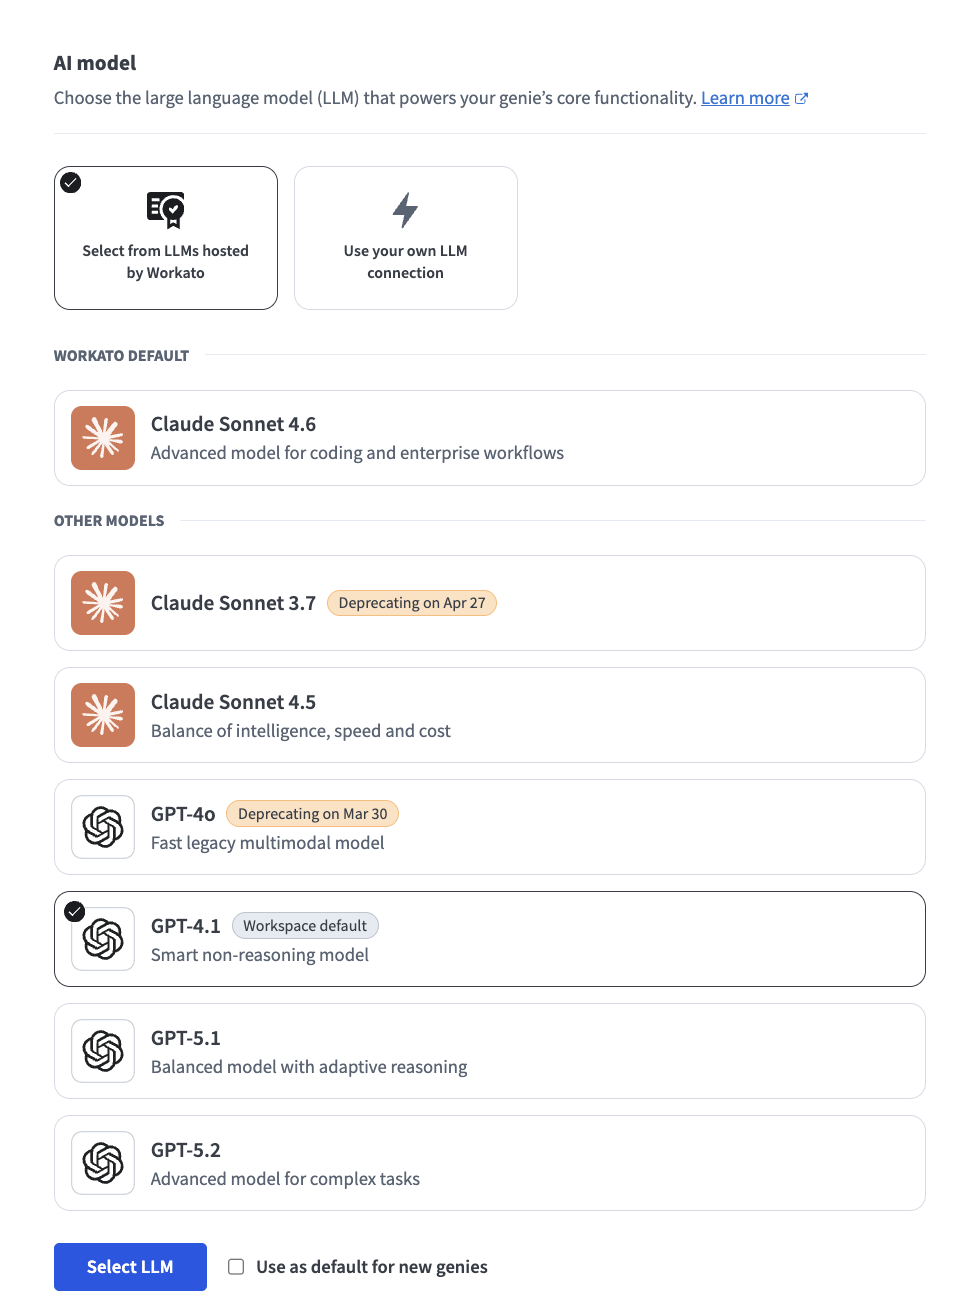Click the GPT-4o OpenAI logo icon
The height and width of the screenshot is (1308, 978).
coord(103,827)
